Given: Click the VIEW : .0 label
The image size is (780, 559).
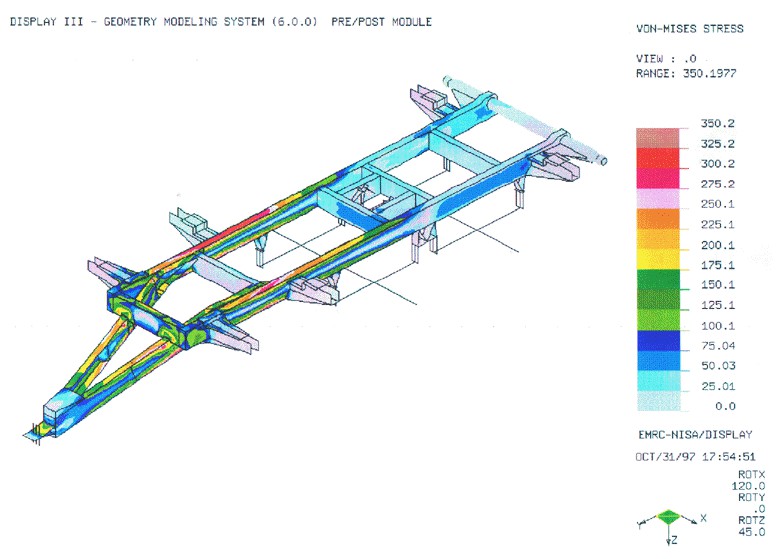Looking at the screenshot, I should tap(666, 58).
